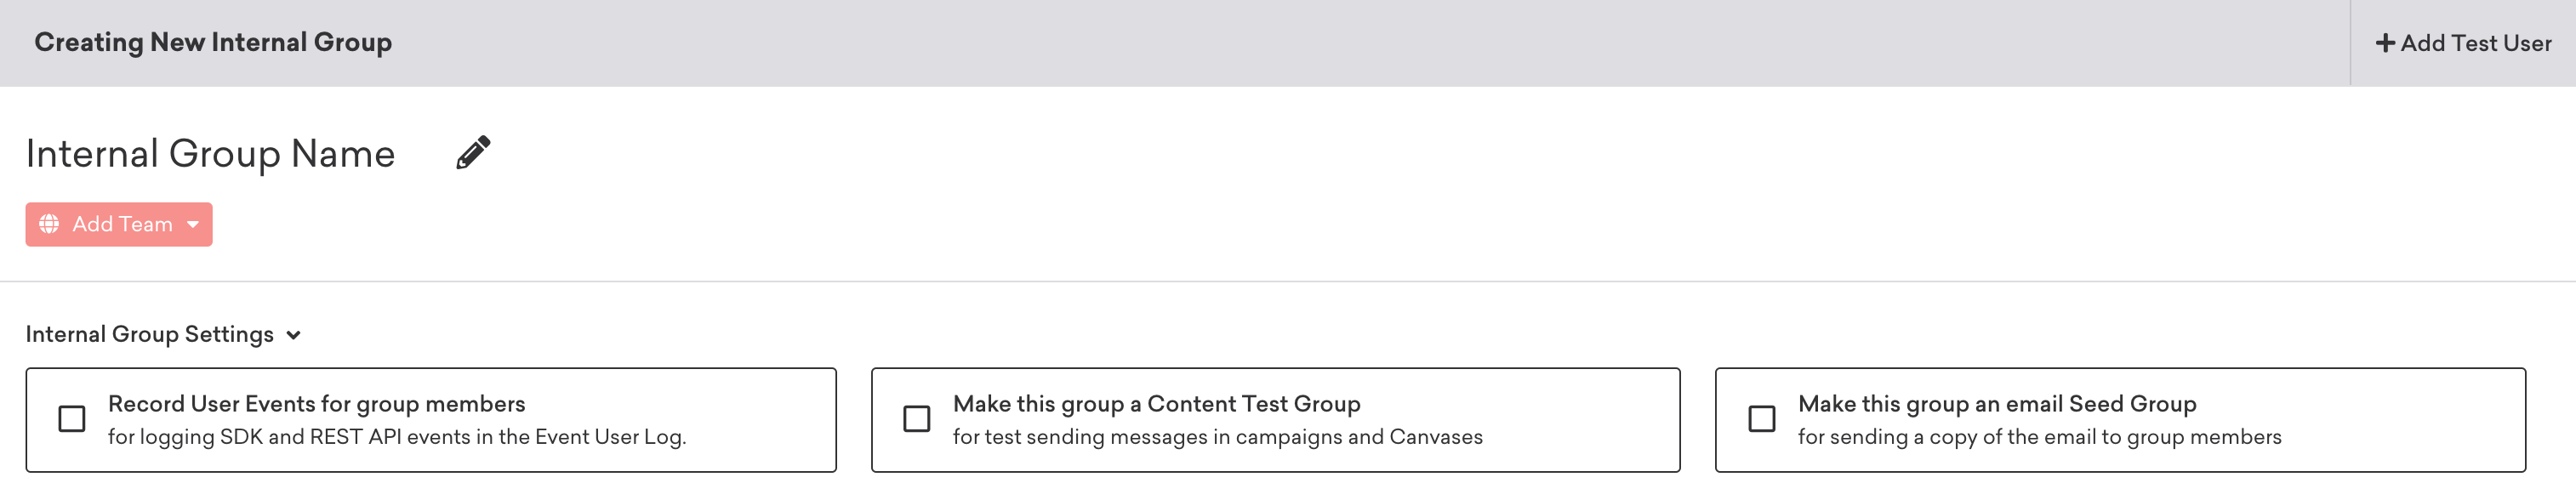The height and width of the screenshot is (500, 2576).
Task: Collapse the Internal Group Settings chevron
Action: point(294,335)
